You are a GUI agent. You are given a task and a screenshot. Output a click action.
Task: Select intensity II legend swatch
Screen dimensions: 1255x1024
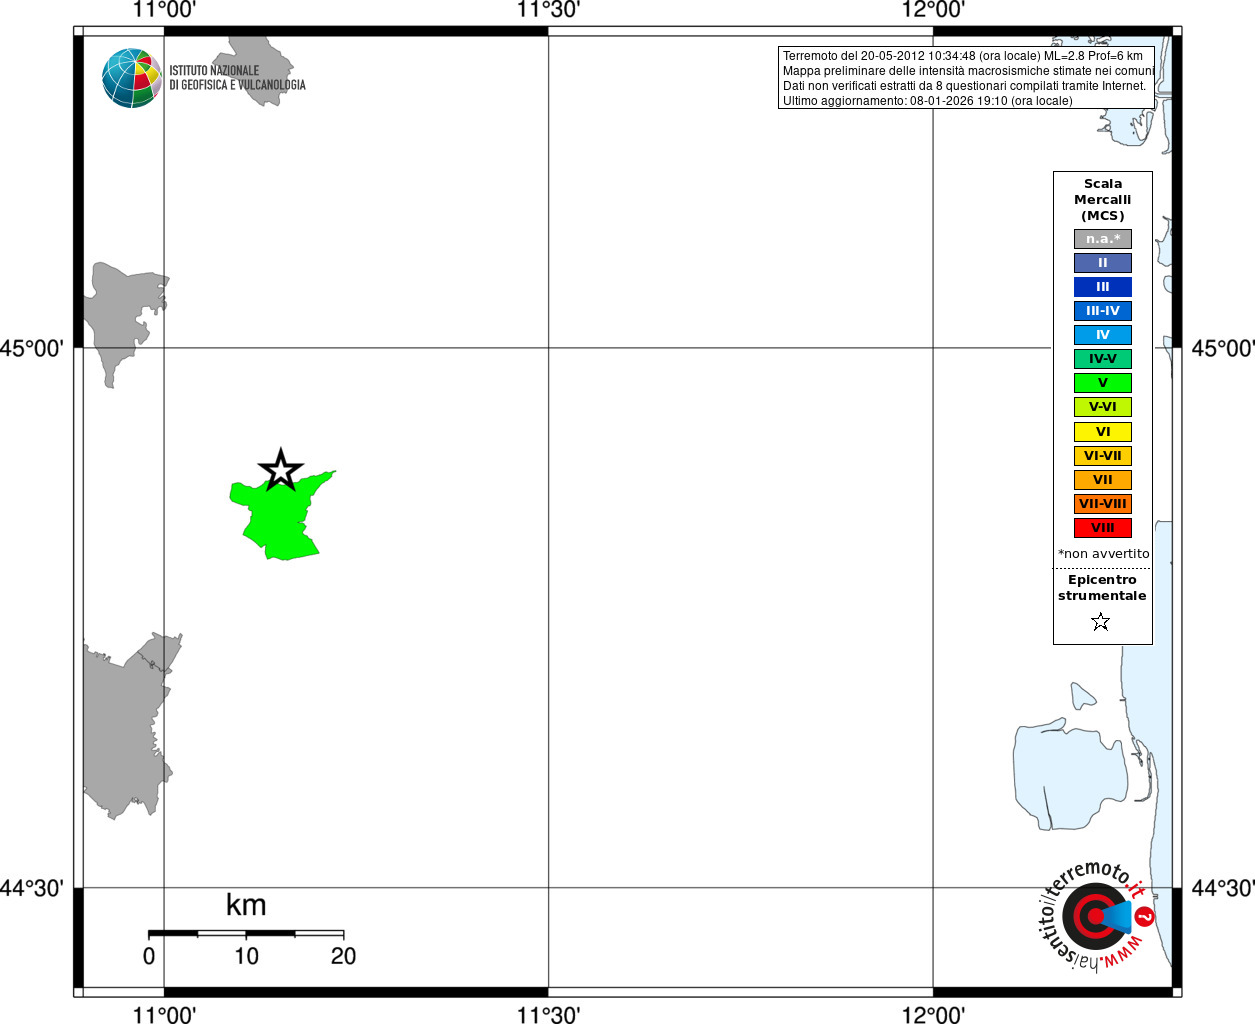click(1103, 263)
